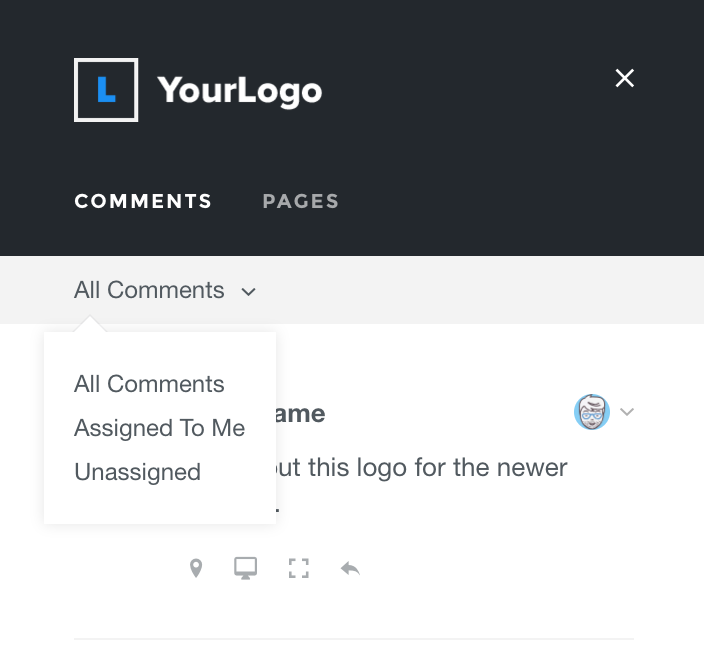704x656 pixels.
Task: Click the comment text about the logo
Action: (422, 468)
